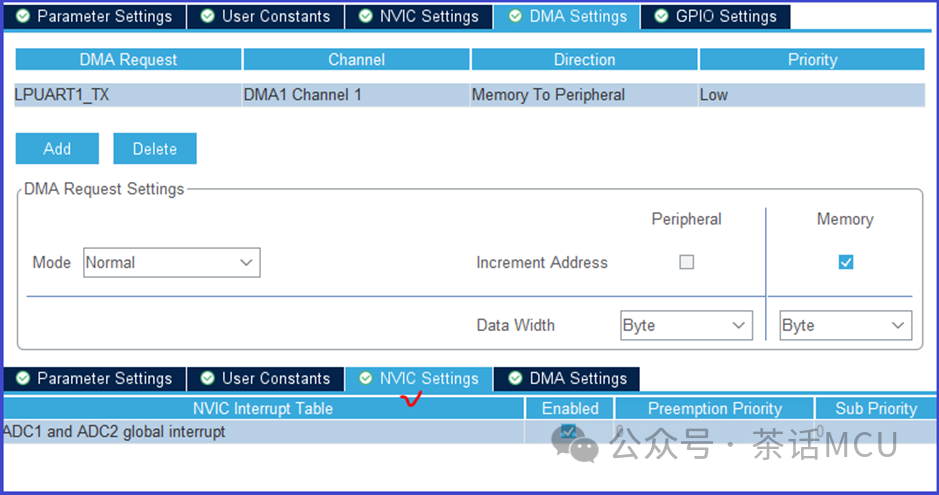Click the Delete DMA request button
Image resolution: width=939 pixels, height=495 pixels.
[x=155, y=148]
